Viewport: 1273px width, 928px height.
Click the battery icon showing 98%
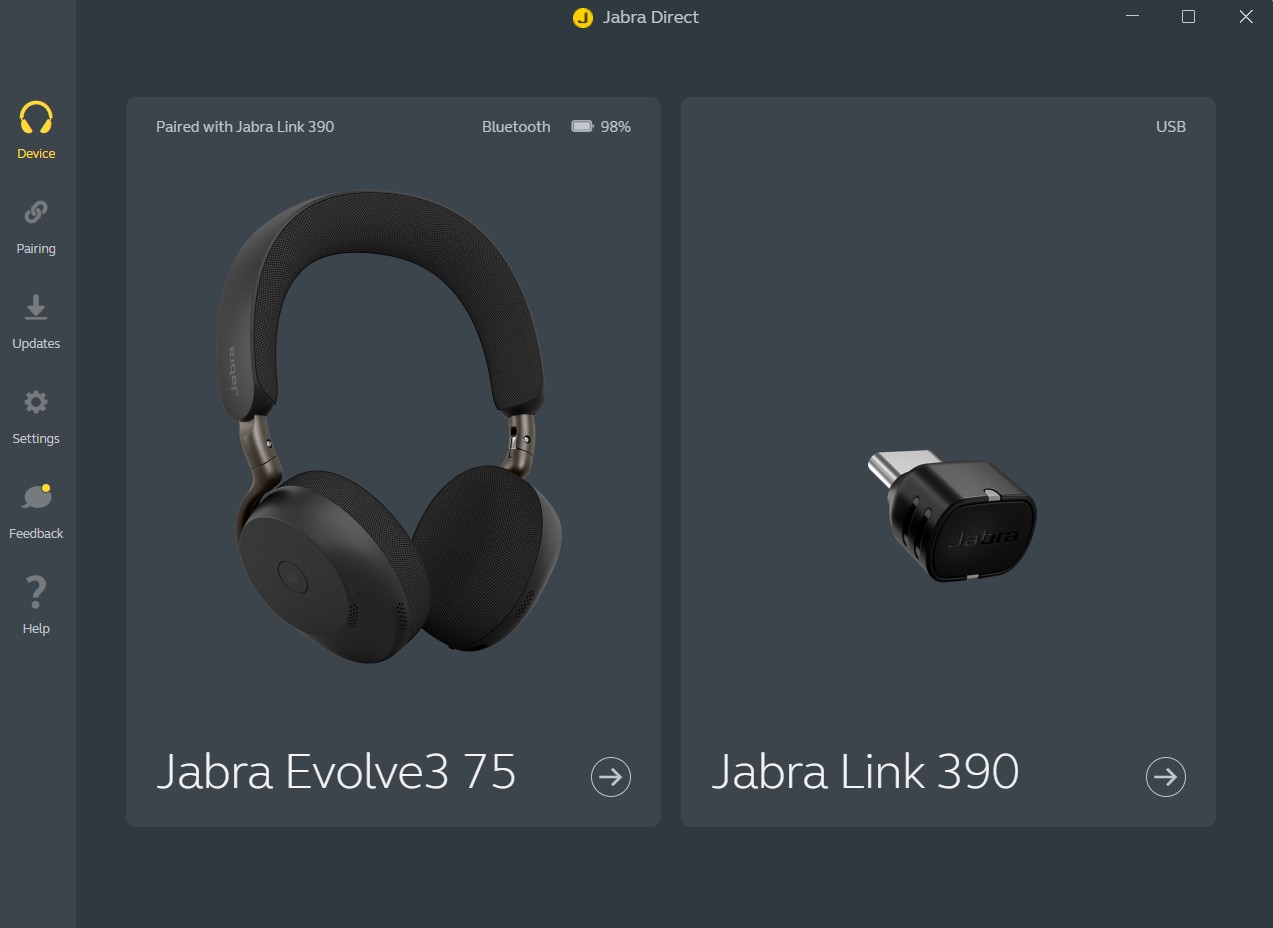click(582, 126)
